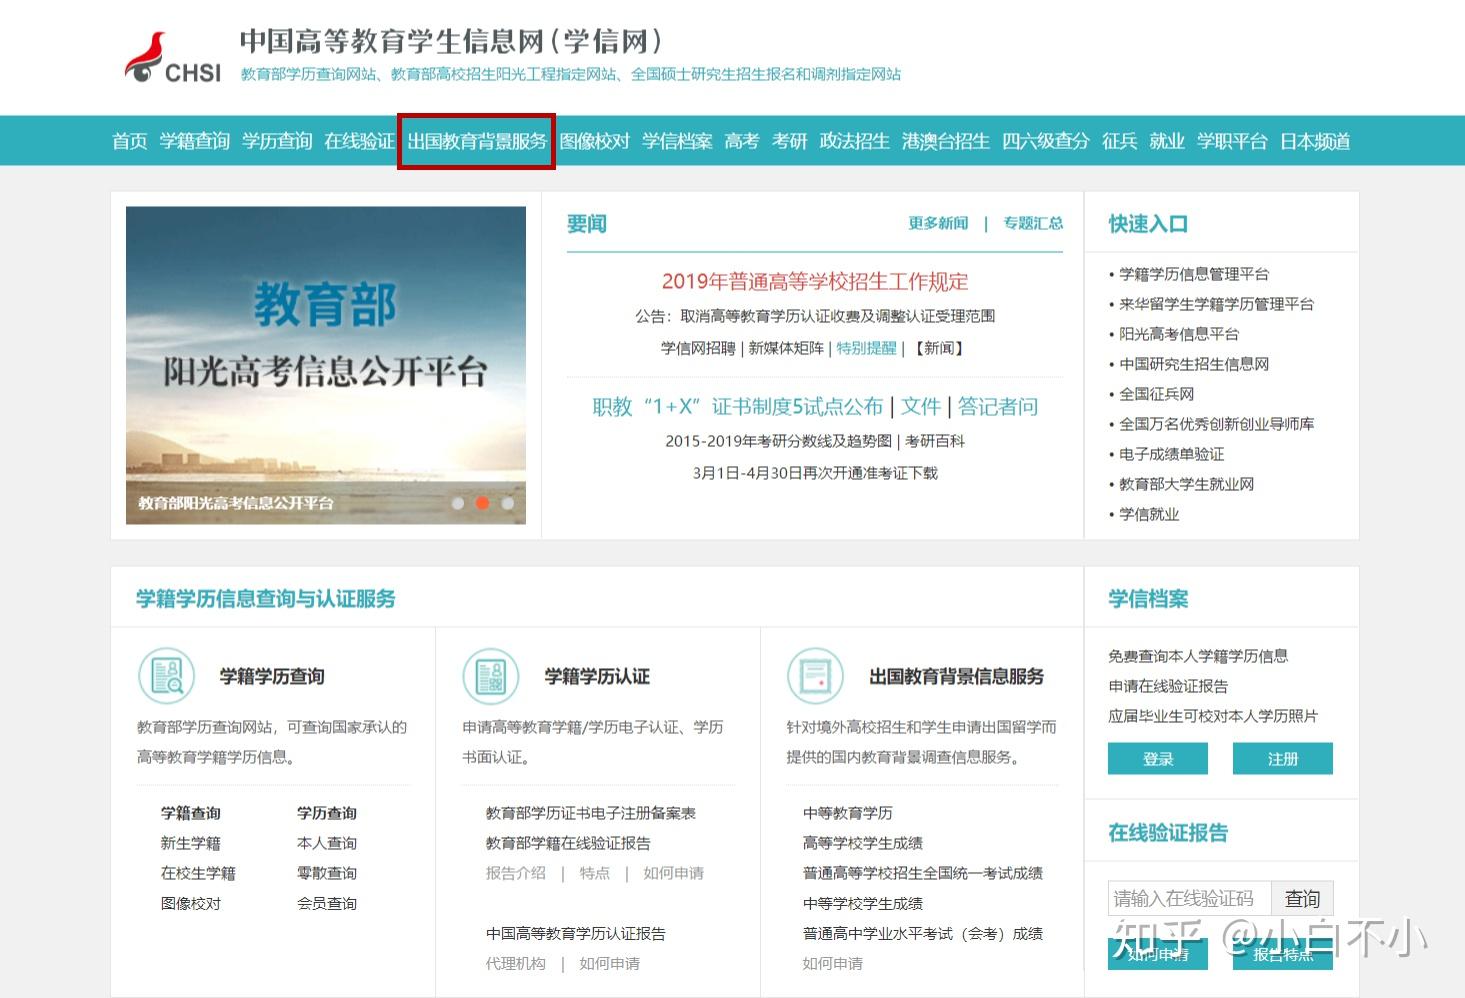Click the 查询 button next to verification input

(x=1303, y=898)
